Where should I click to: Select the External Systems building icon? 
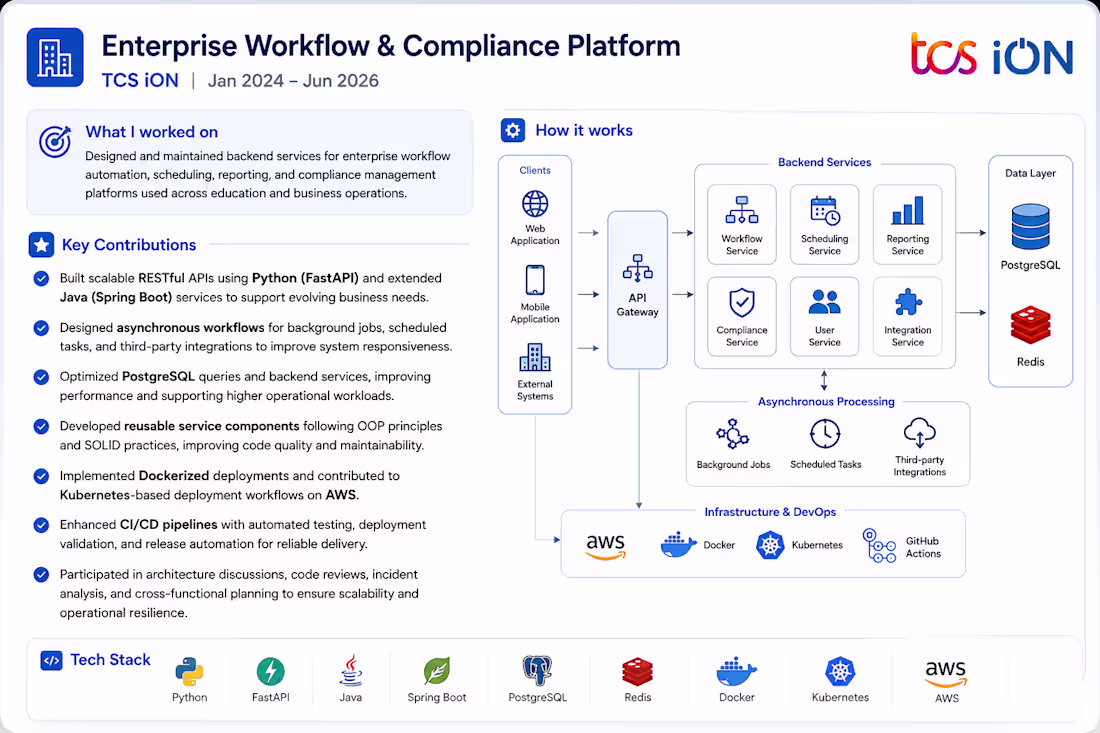pos(535,357)
